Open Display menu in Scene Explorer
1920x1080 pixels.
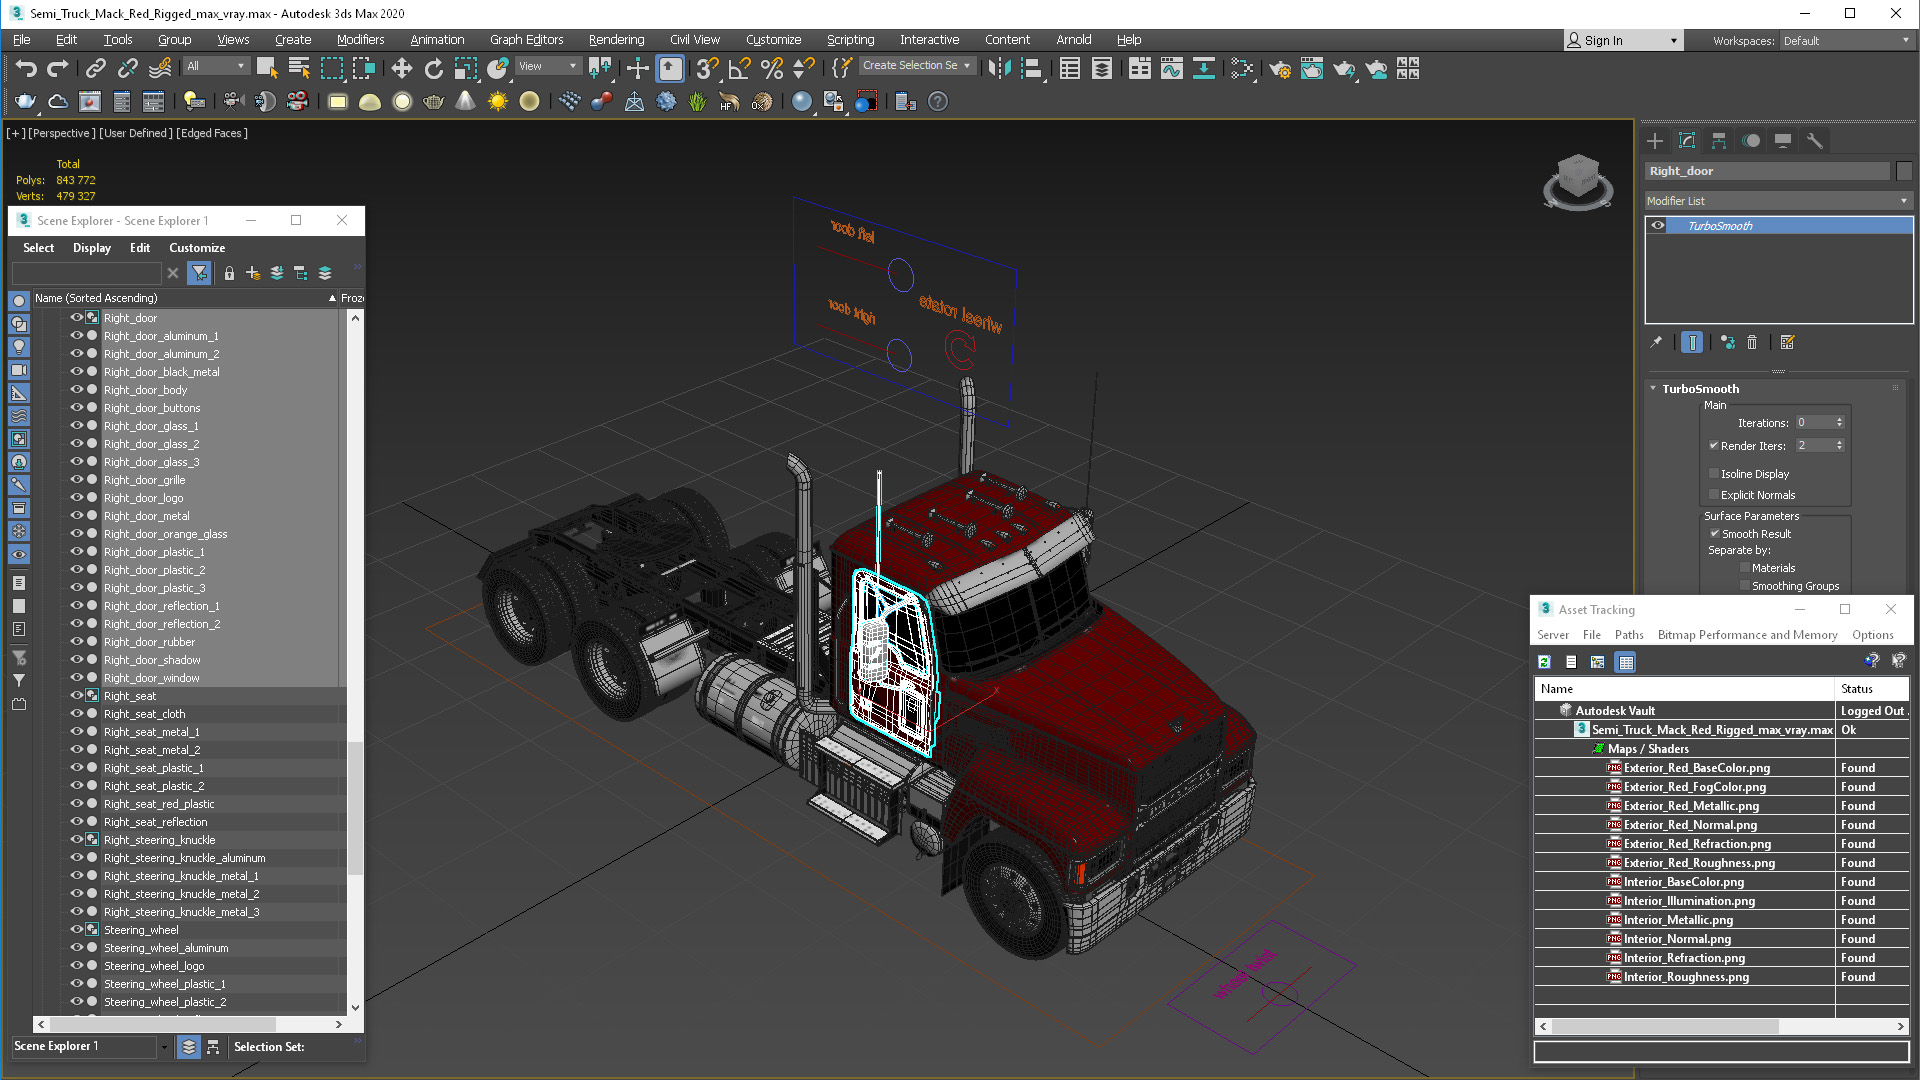[x=92, y=248]
